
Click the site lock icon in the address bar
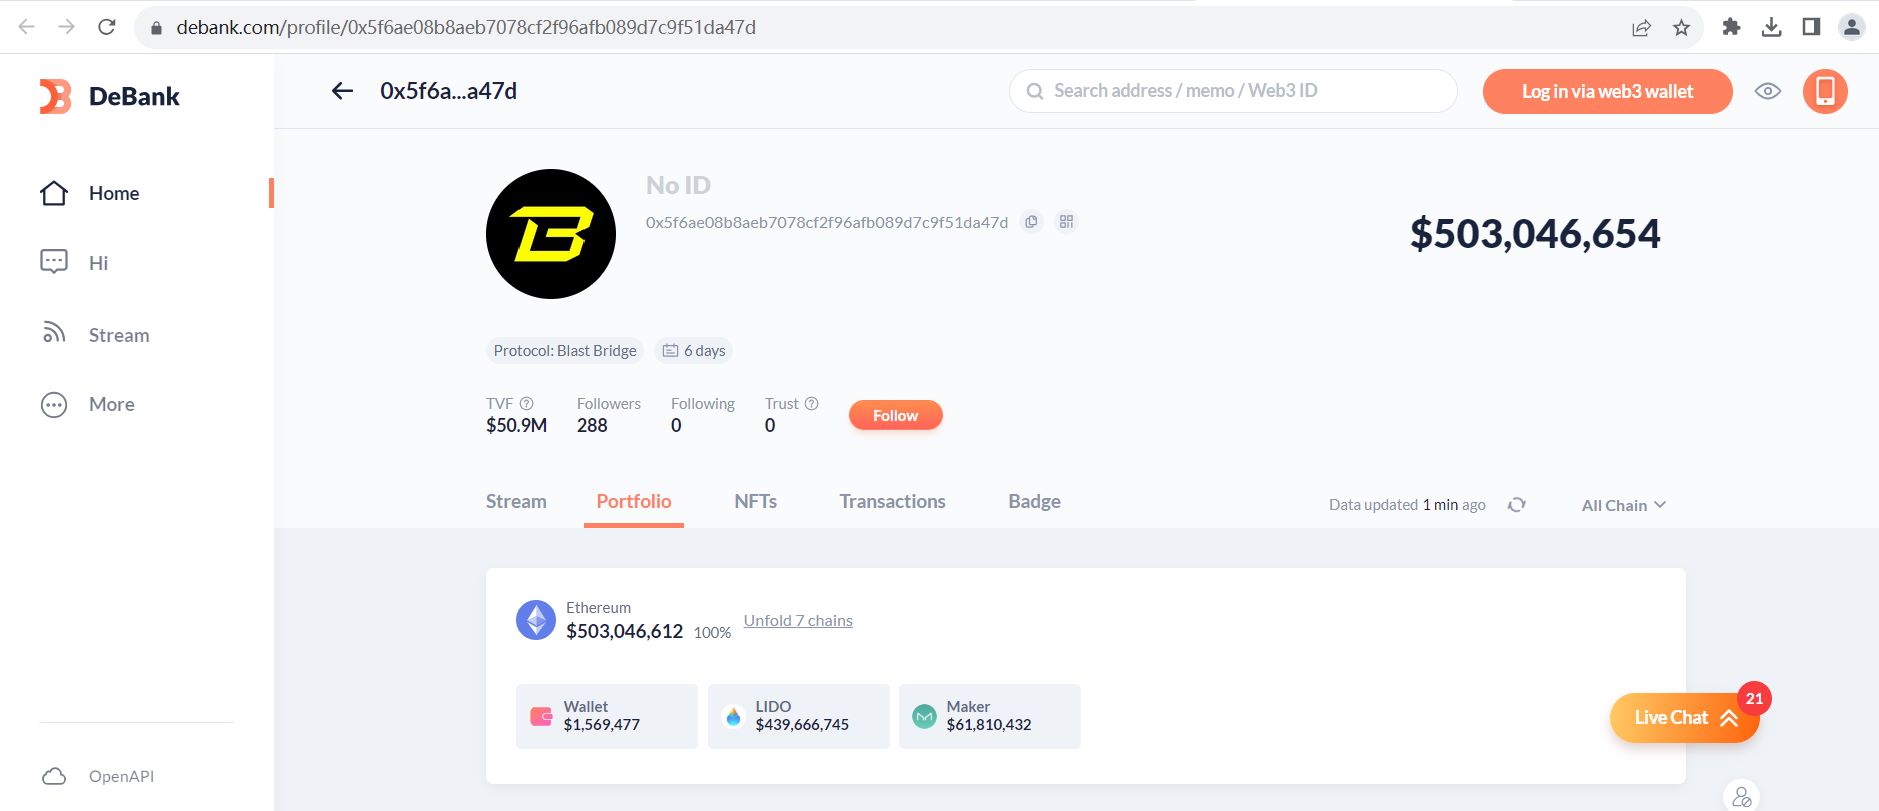click(155, 28)
